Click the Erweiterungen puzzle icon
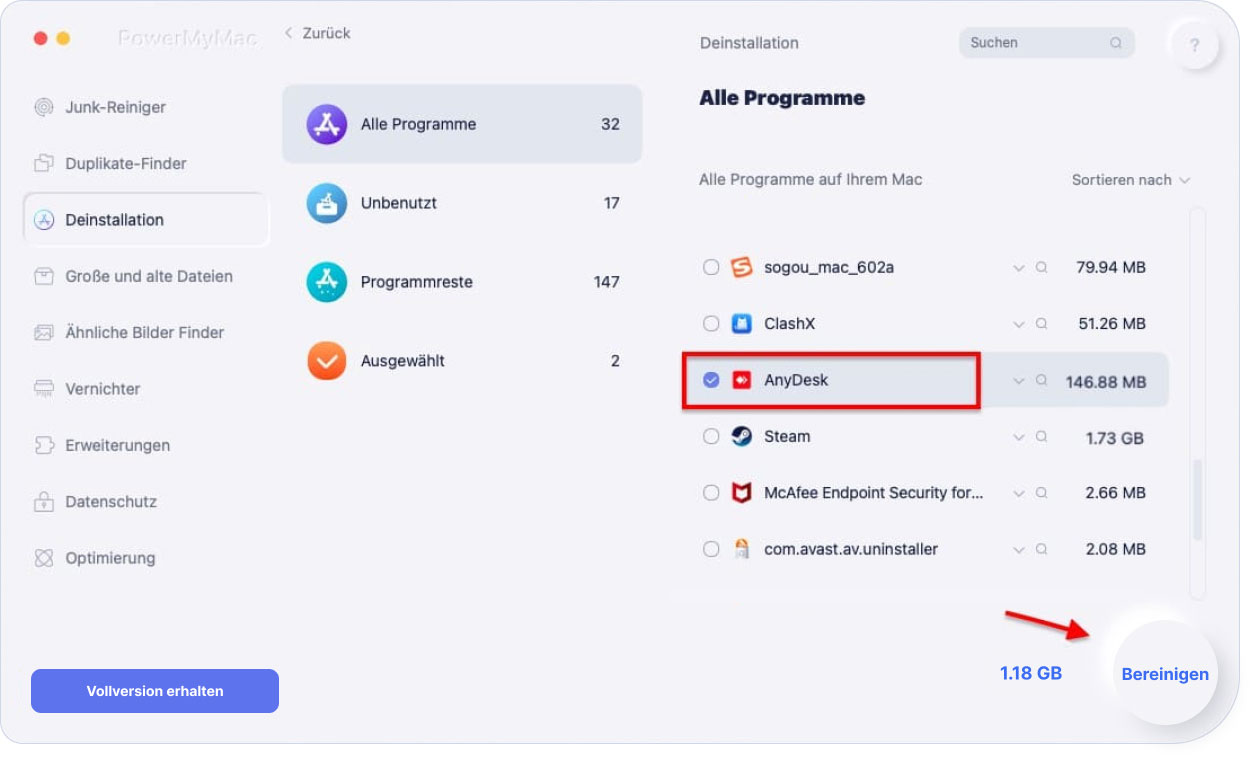1253x760 pixels. point(44,445)
